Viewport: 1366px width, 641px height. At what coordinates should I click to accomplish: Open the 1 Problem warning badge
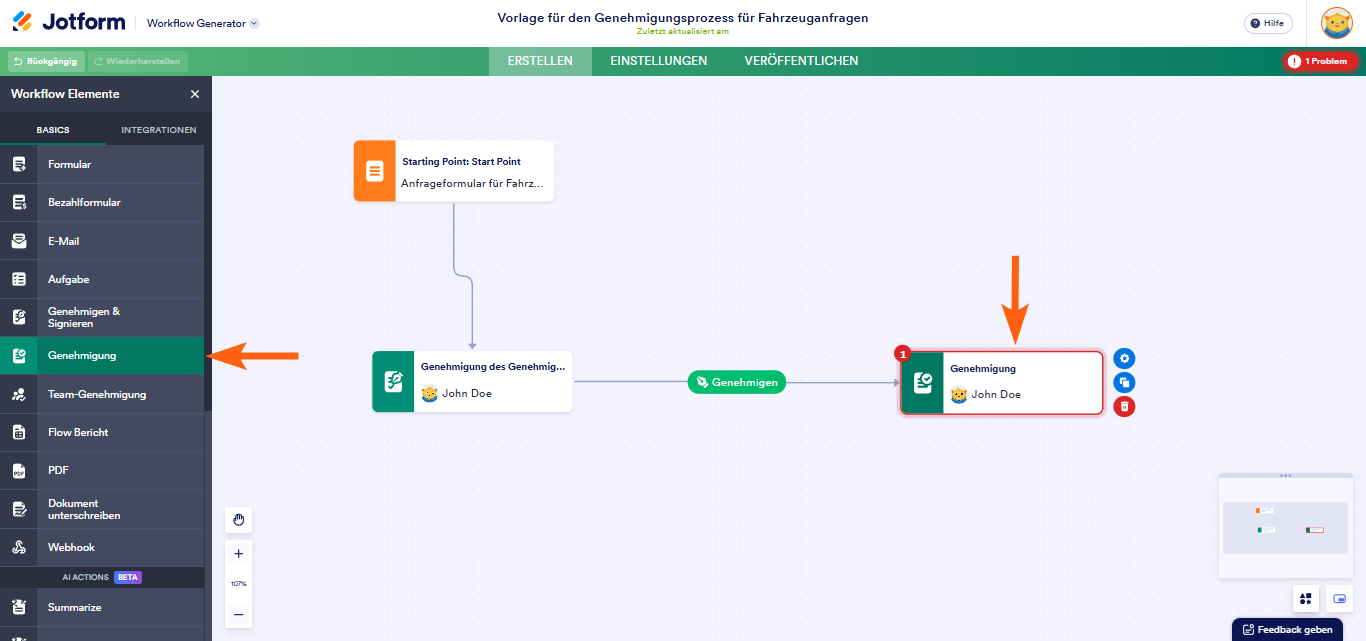1321,61
